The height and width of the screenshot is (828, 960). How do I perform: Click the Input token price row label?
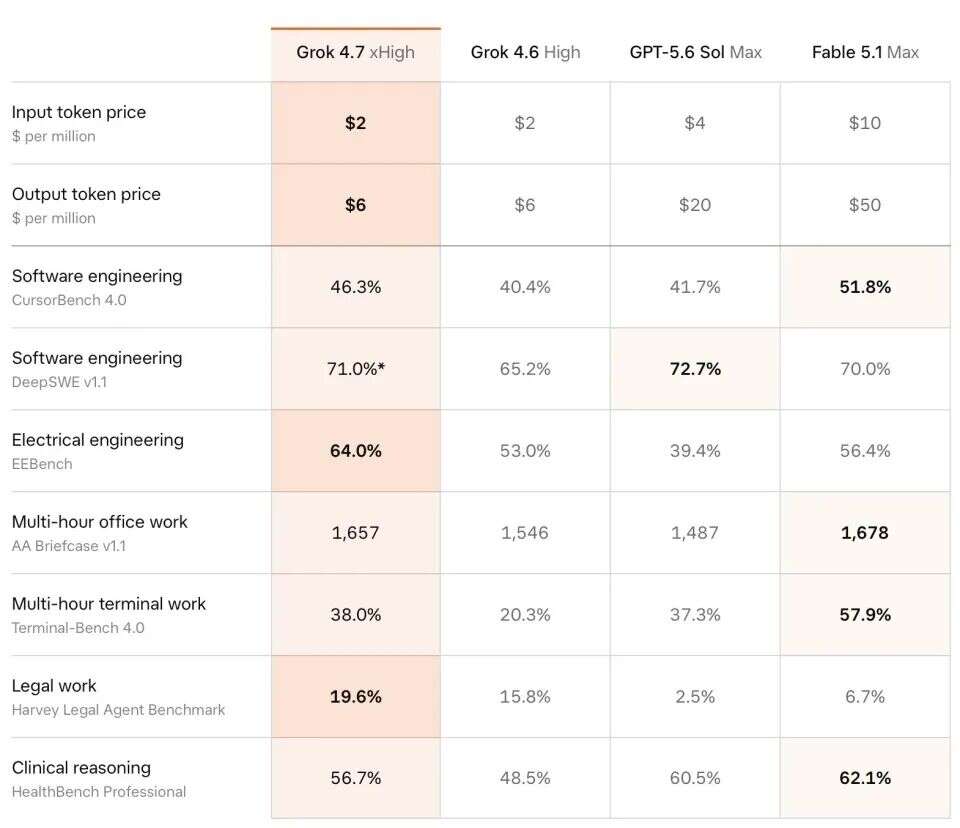[x=79, y=113]
